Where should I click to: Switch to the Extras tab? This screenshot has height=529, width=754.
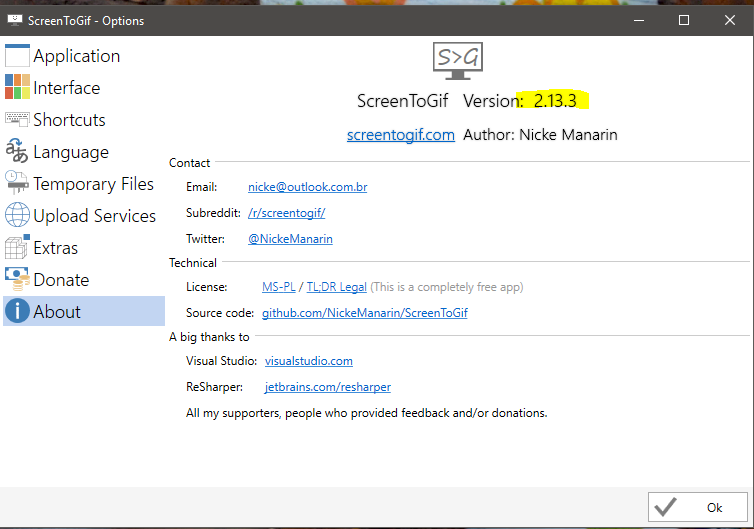[84, 248]
